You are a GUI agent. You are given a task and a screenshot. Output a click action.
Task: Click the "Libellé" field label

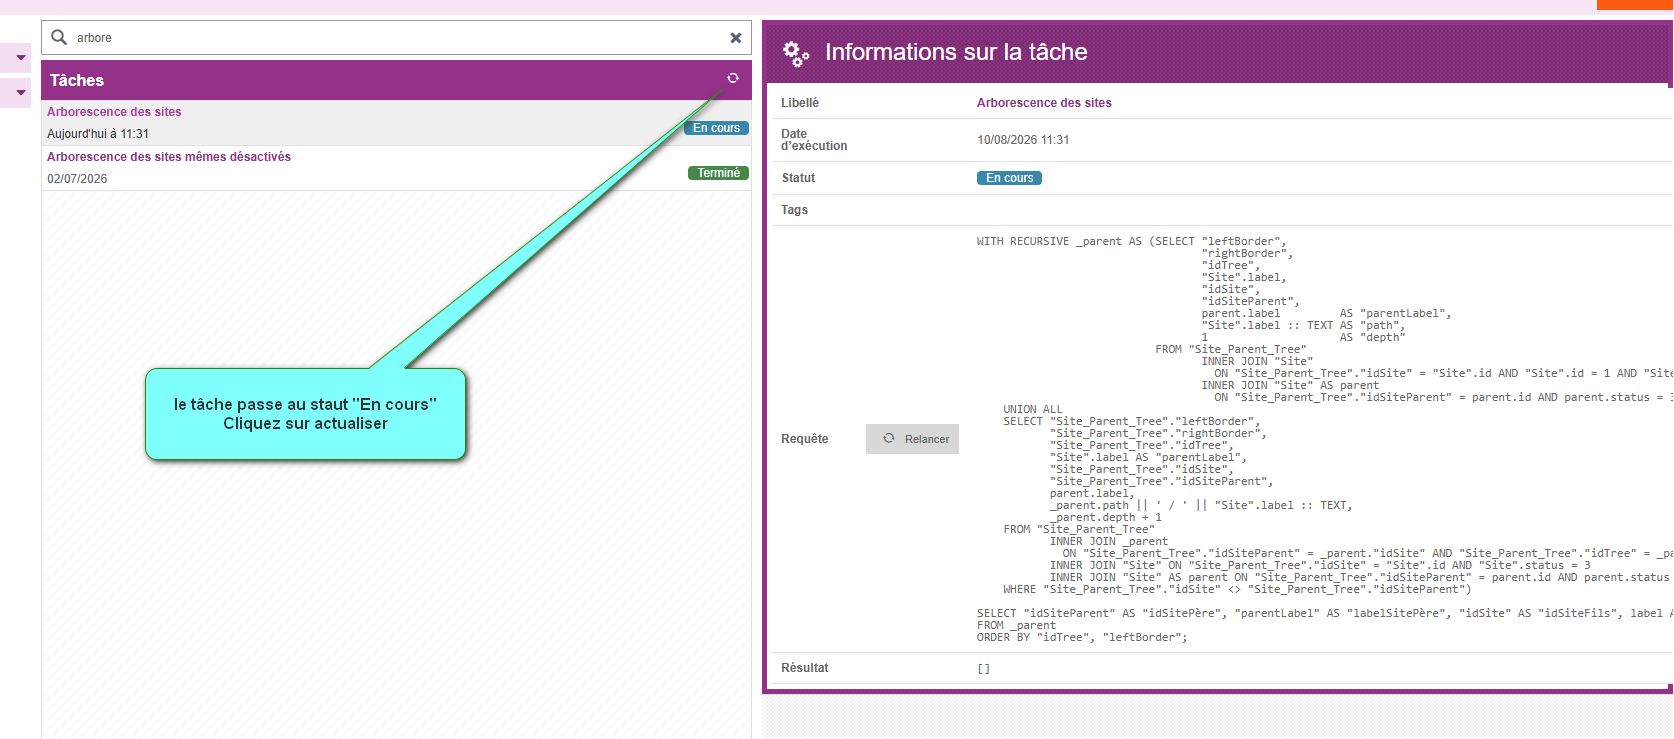[800, 103]
